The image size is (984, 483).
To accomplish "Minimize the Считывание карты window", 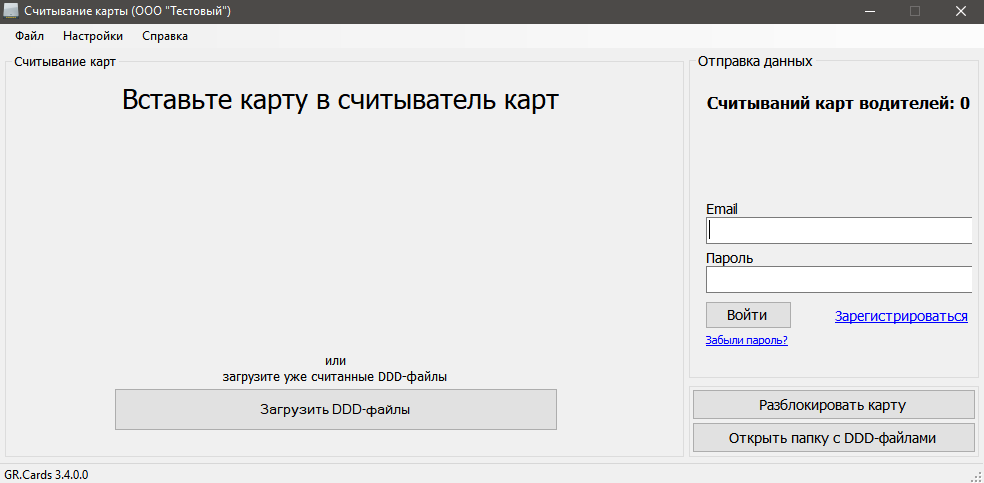I will coord(872,11).
